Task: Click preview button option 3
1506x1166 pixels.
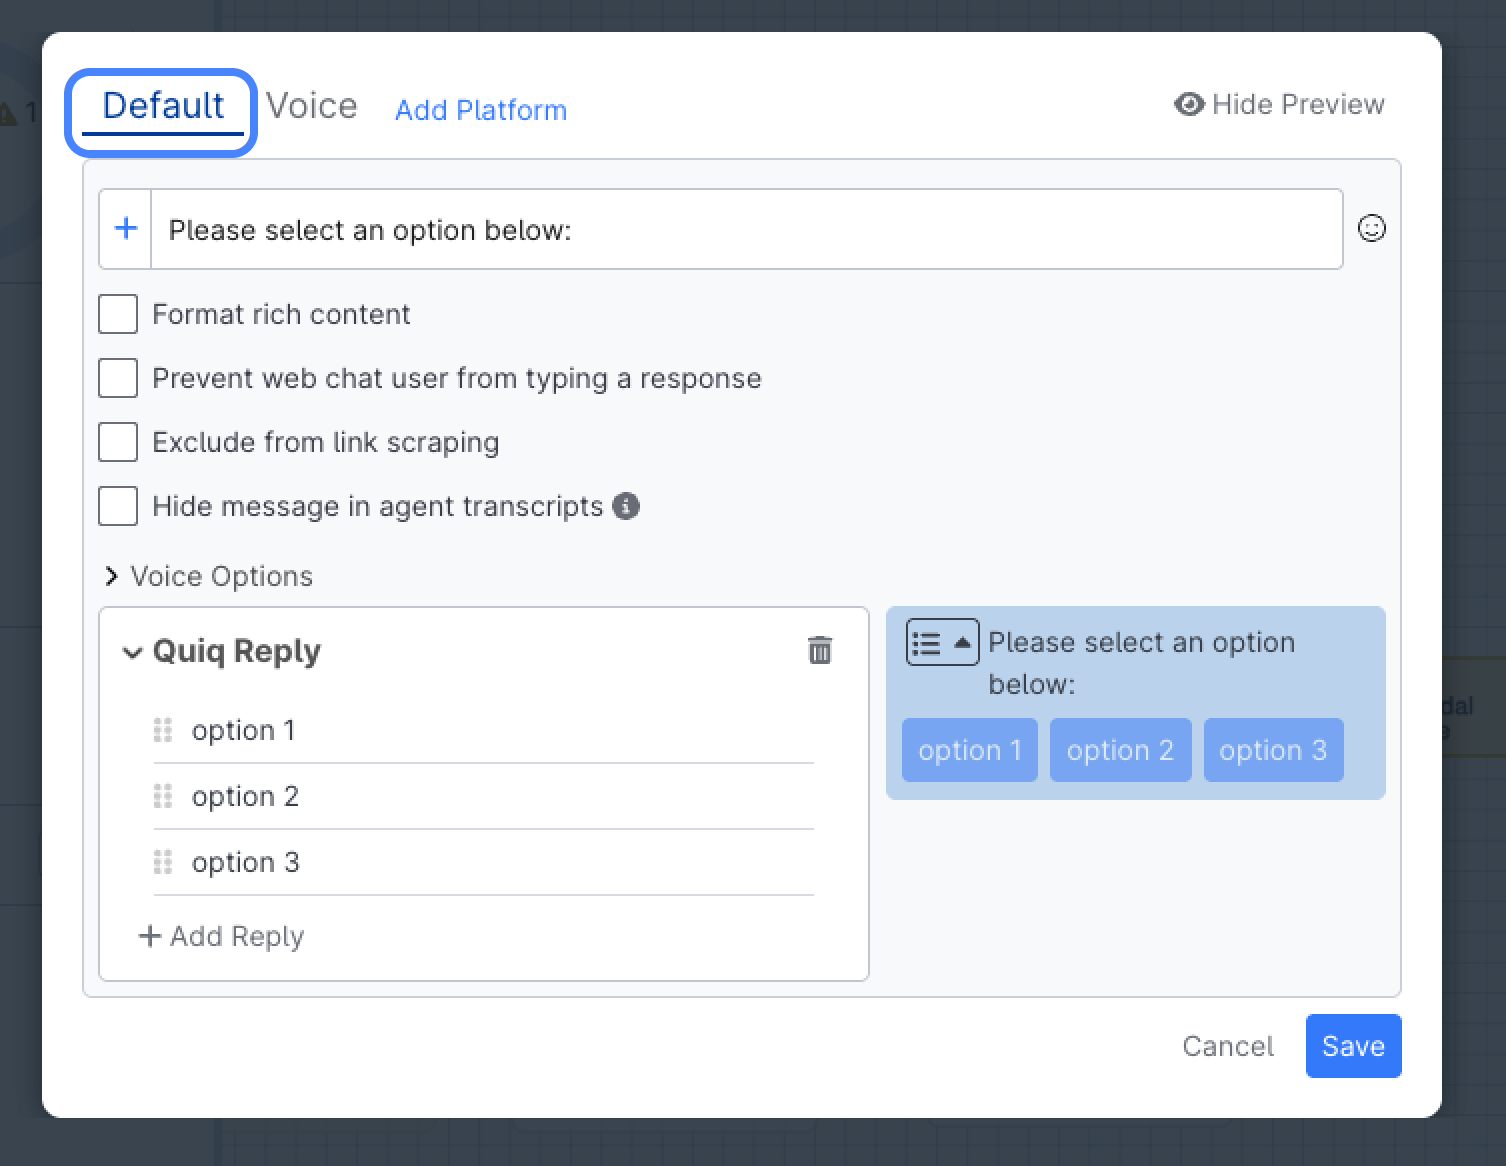Action: pos(1273,750)
